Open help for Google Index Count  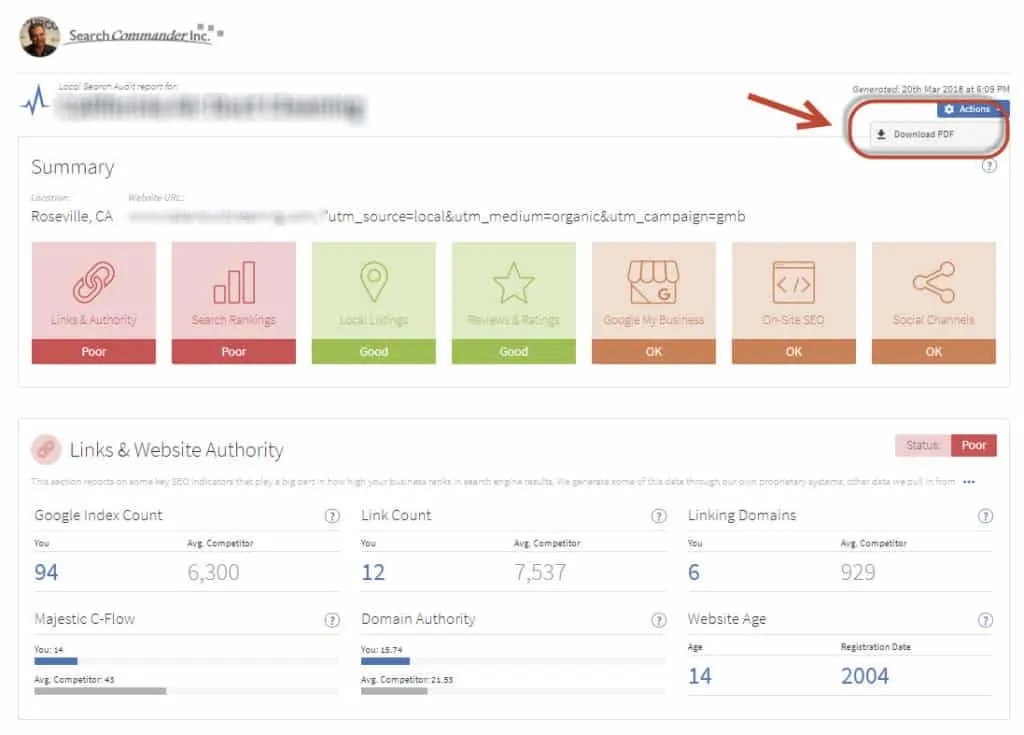coord(332,516)
